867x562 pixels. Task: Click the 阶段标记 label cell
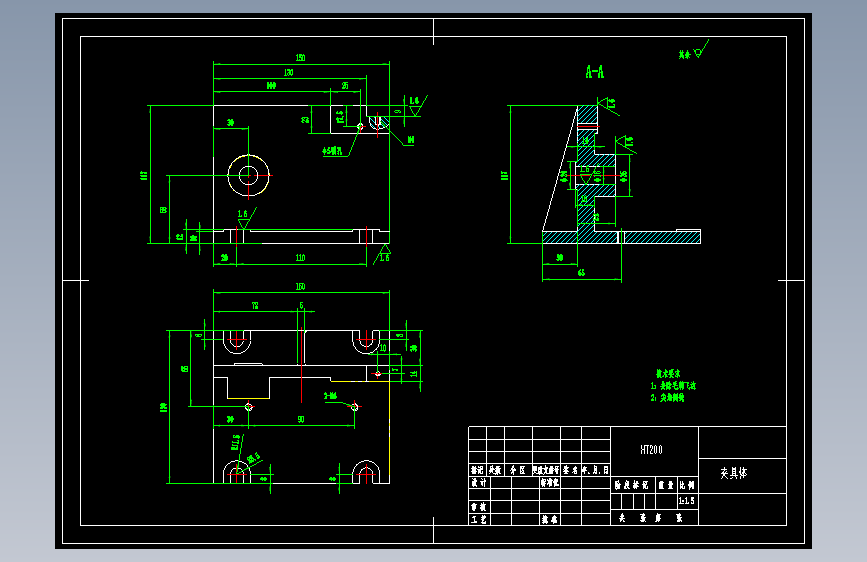631,485
